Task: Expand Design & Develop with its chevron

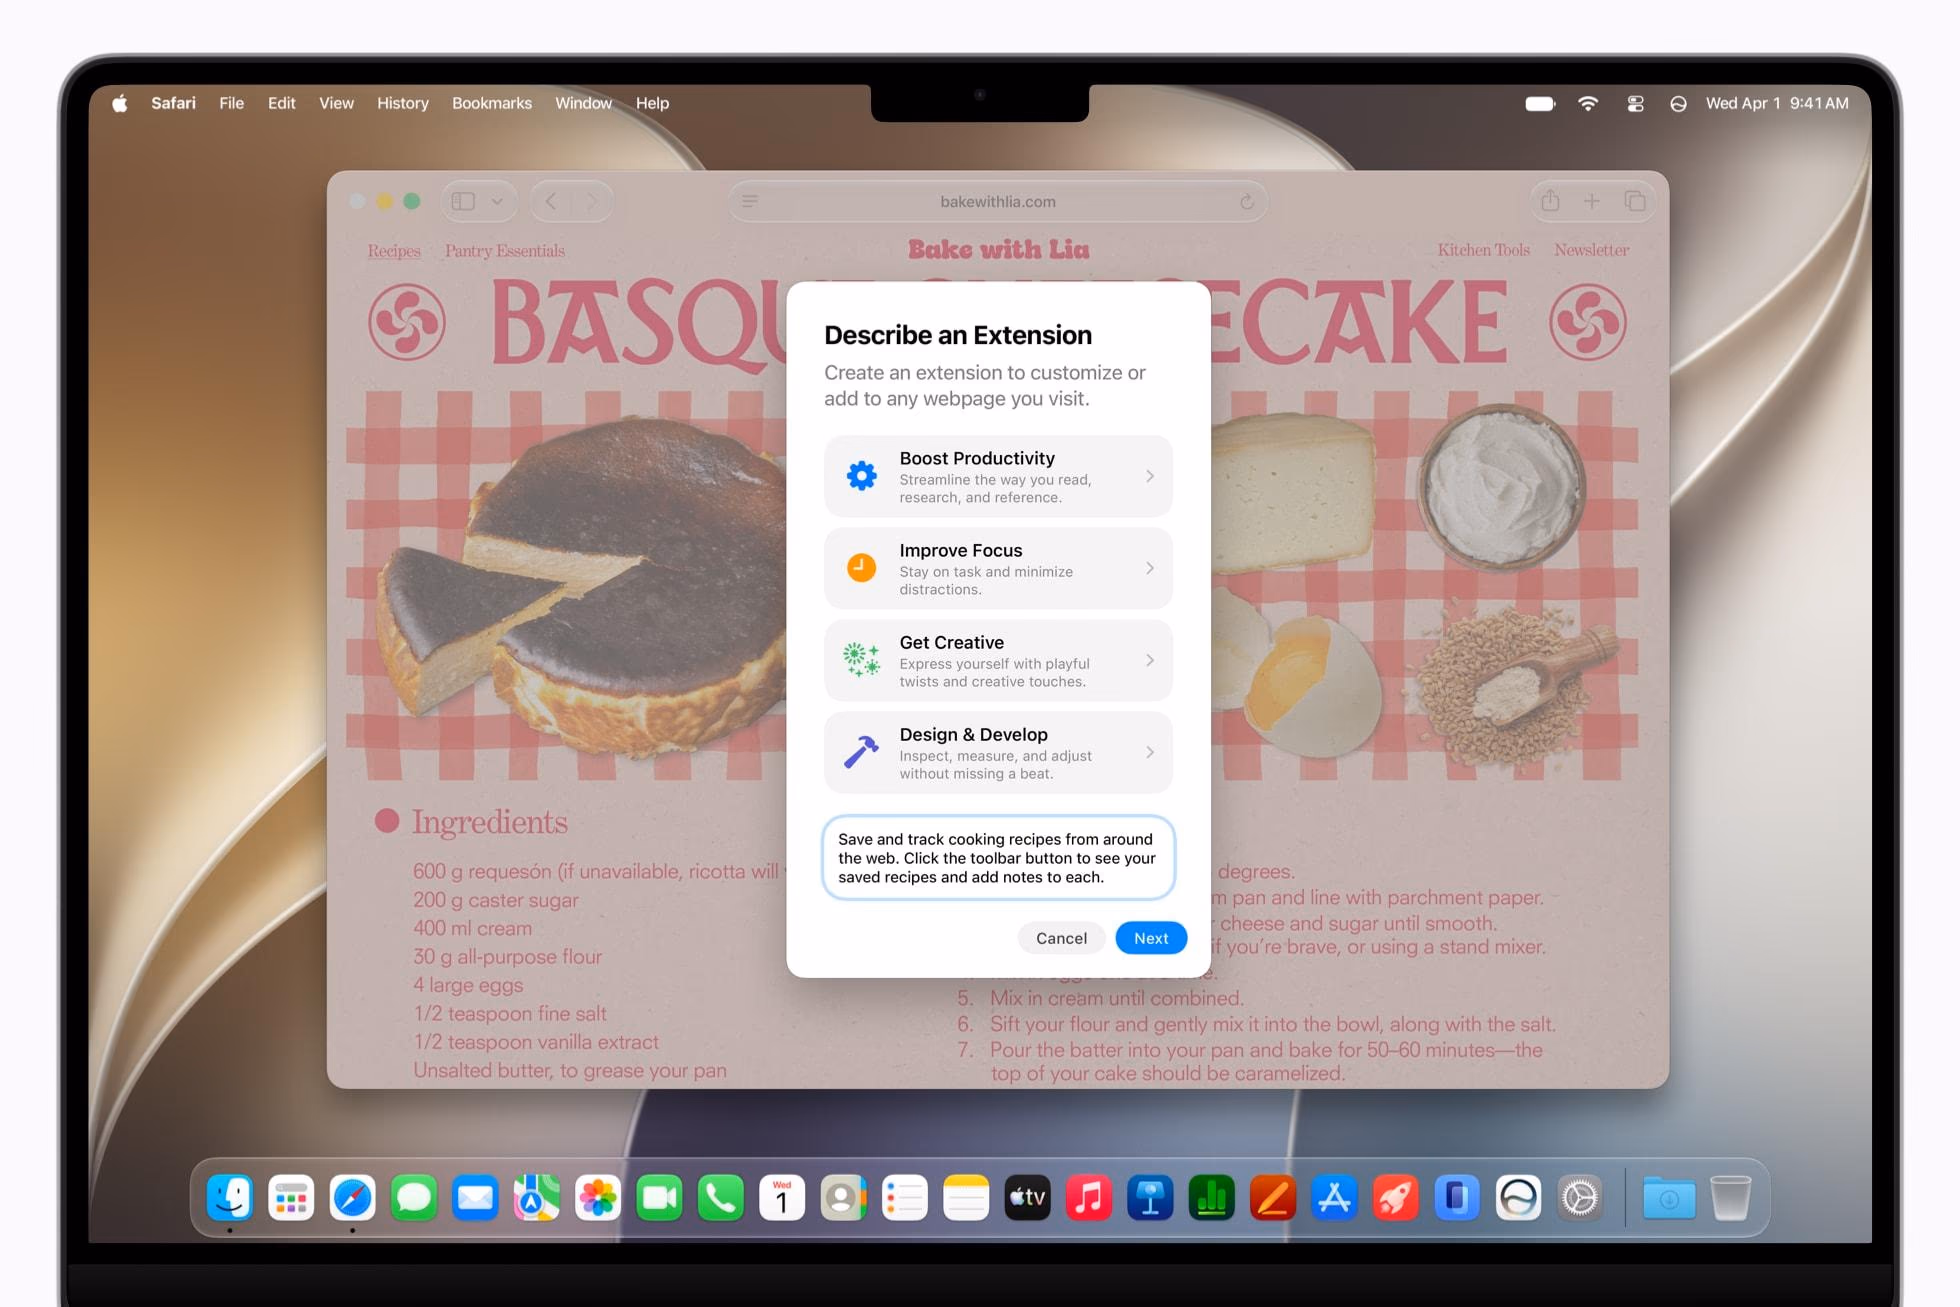Action: point(1150,752)
